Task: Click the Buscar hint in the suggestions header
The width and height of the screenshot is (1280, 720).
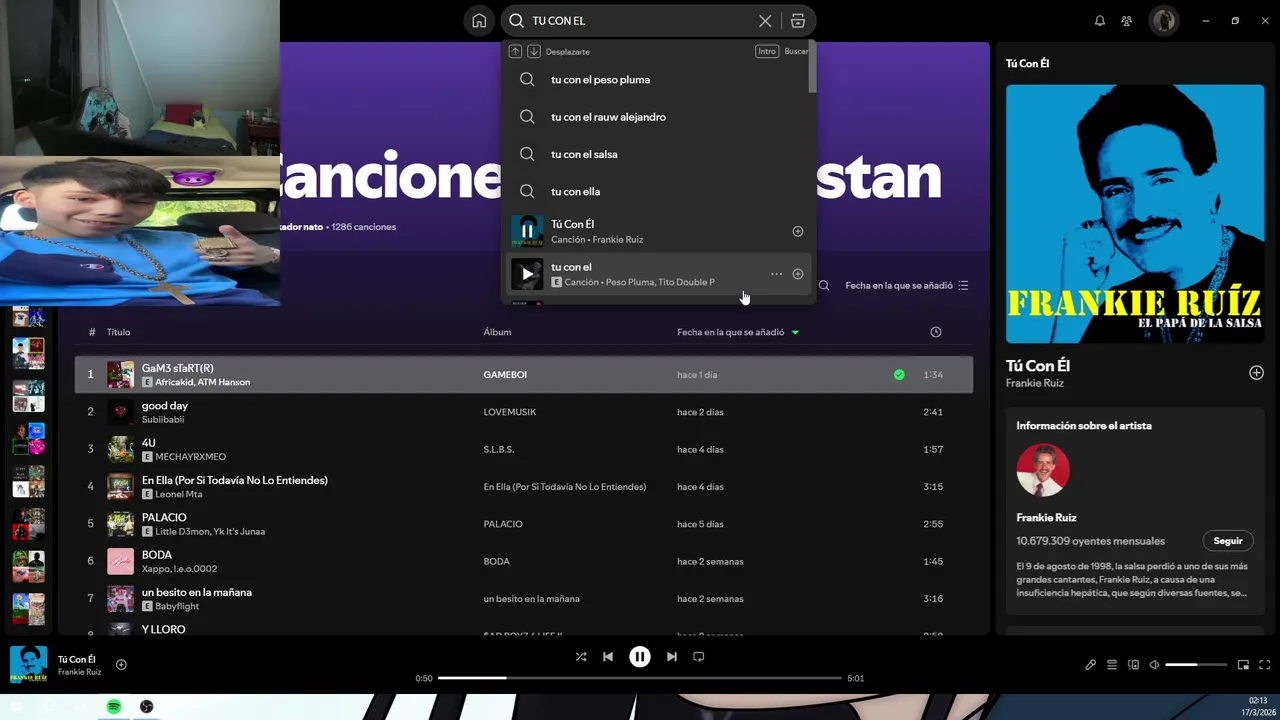Action: (796, 51)
